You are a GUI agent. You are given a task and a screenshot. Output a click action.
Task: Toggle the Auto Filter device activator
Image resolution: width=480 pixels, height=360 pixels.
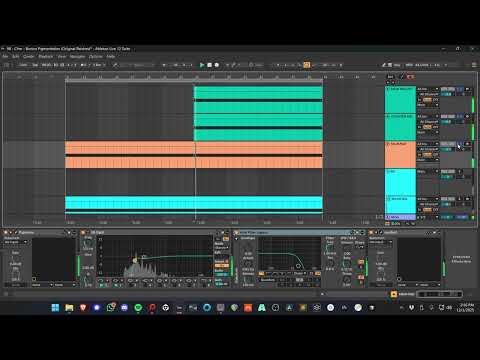[x=236, y=232]
